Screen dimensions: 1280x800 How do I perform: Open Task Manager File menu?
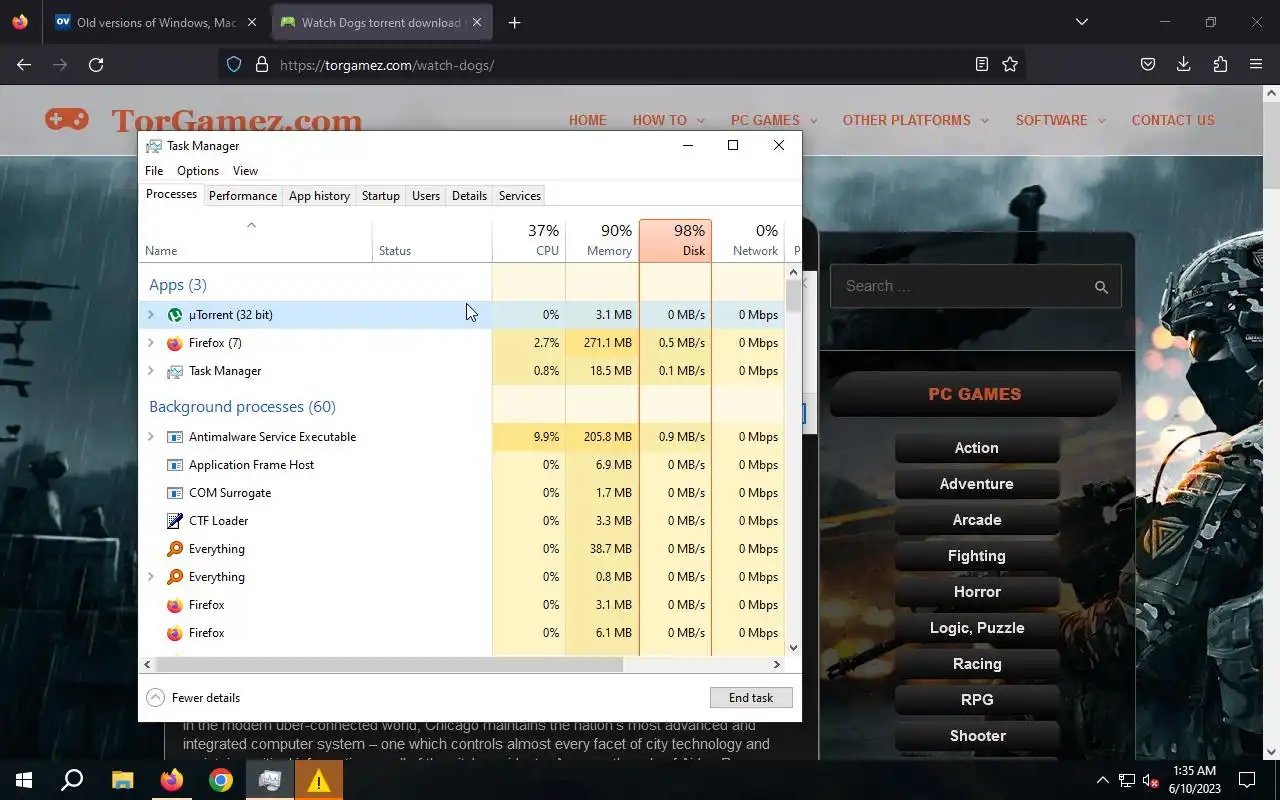click(154, 171)
